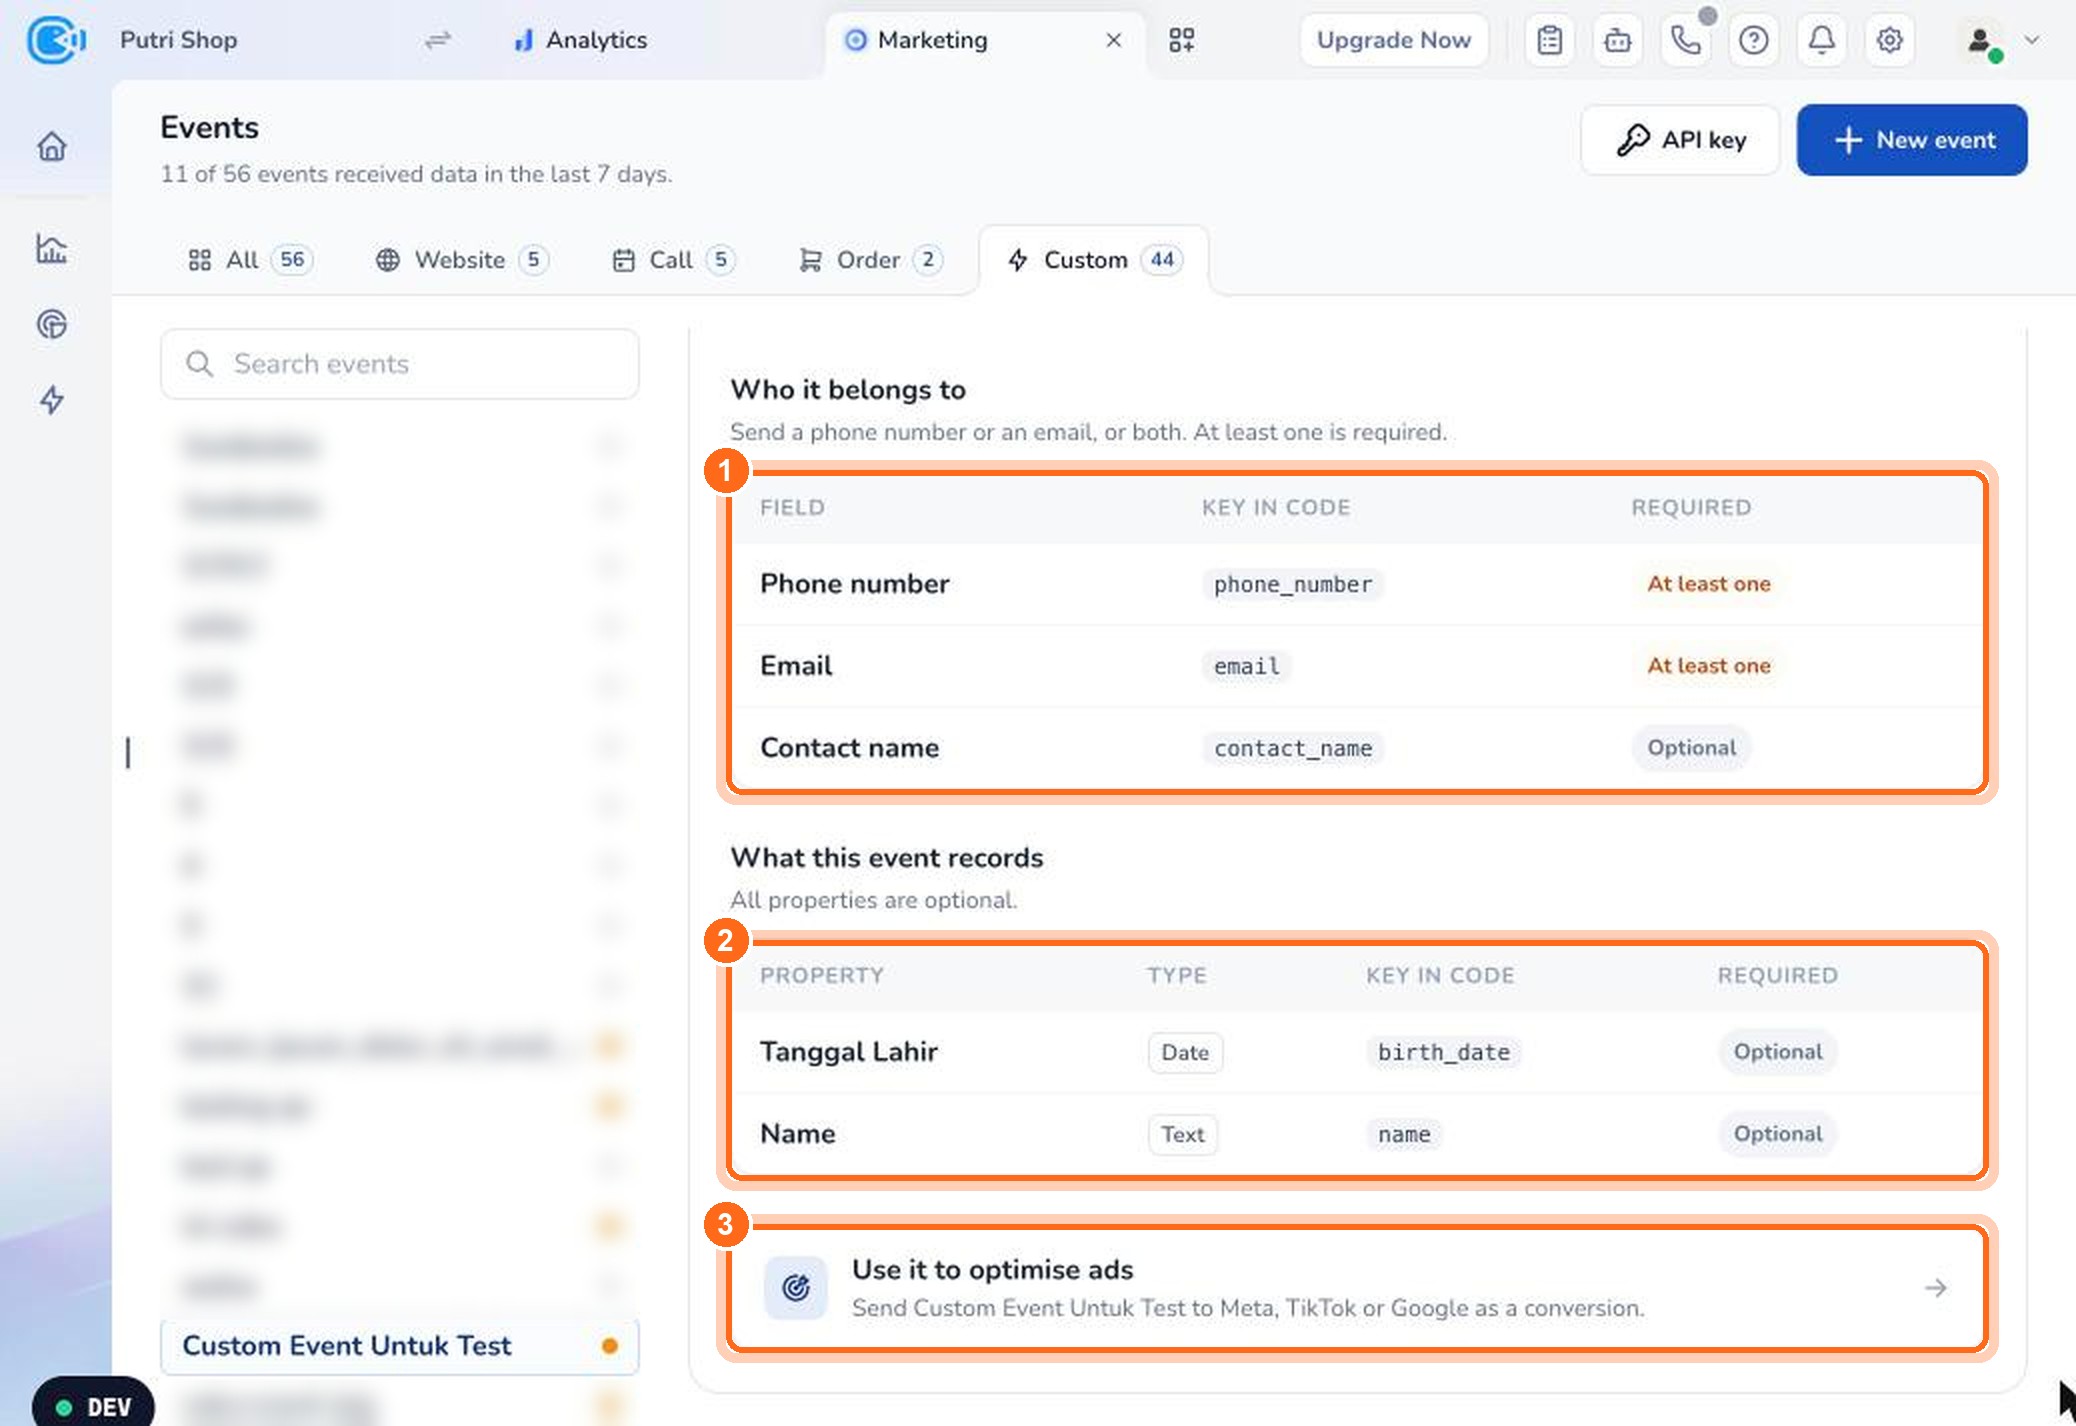Click the phone_number key code
Screen dimensions: 2076x1426
(1293, 584)
